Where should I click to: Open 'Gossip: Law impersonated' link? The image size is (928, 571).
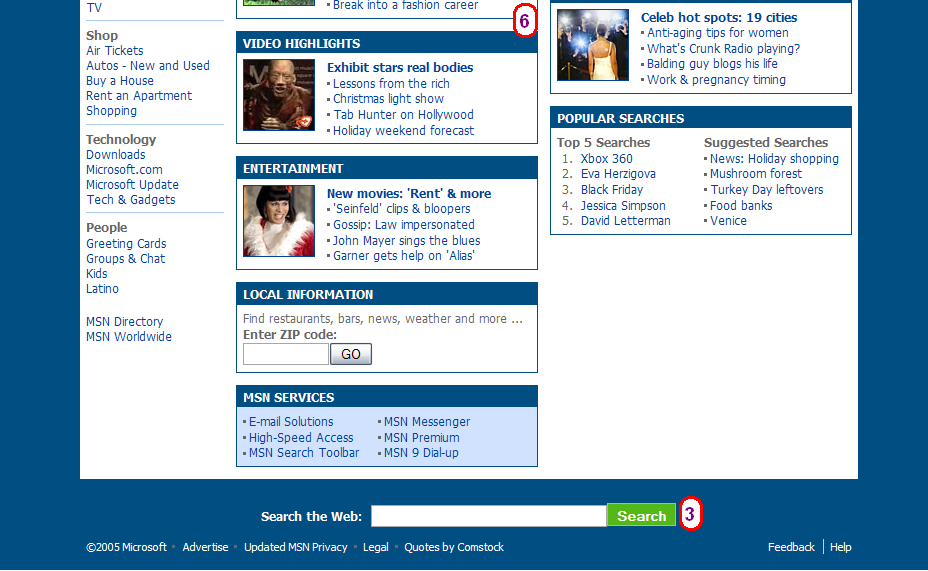(404, 225)
